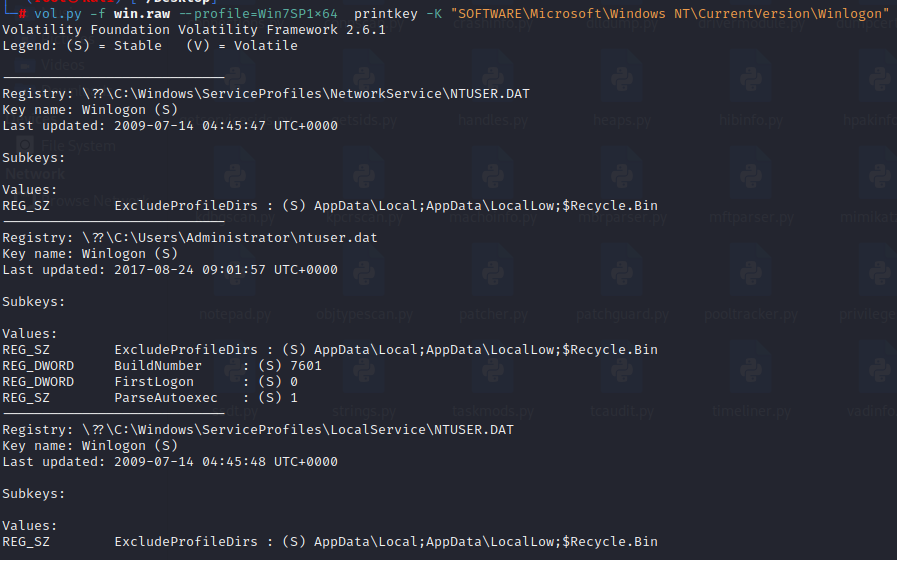The height and width of the screenshot is (561, 897).
Task: Click the timestamp 2009-07-14 04:45:48
Action: [x=189, y=462]
